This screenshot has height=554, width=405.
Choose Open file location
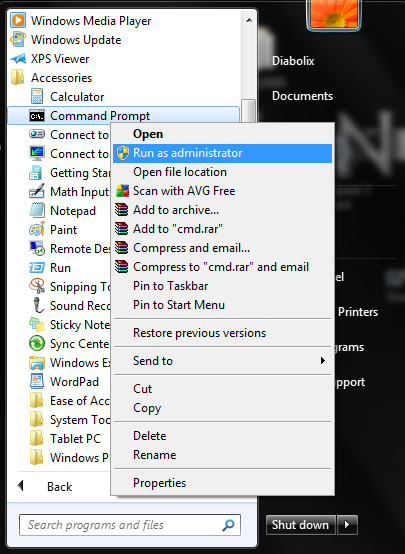[x=222, y=172]
